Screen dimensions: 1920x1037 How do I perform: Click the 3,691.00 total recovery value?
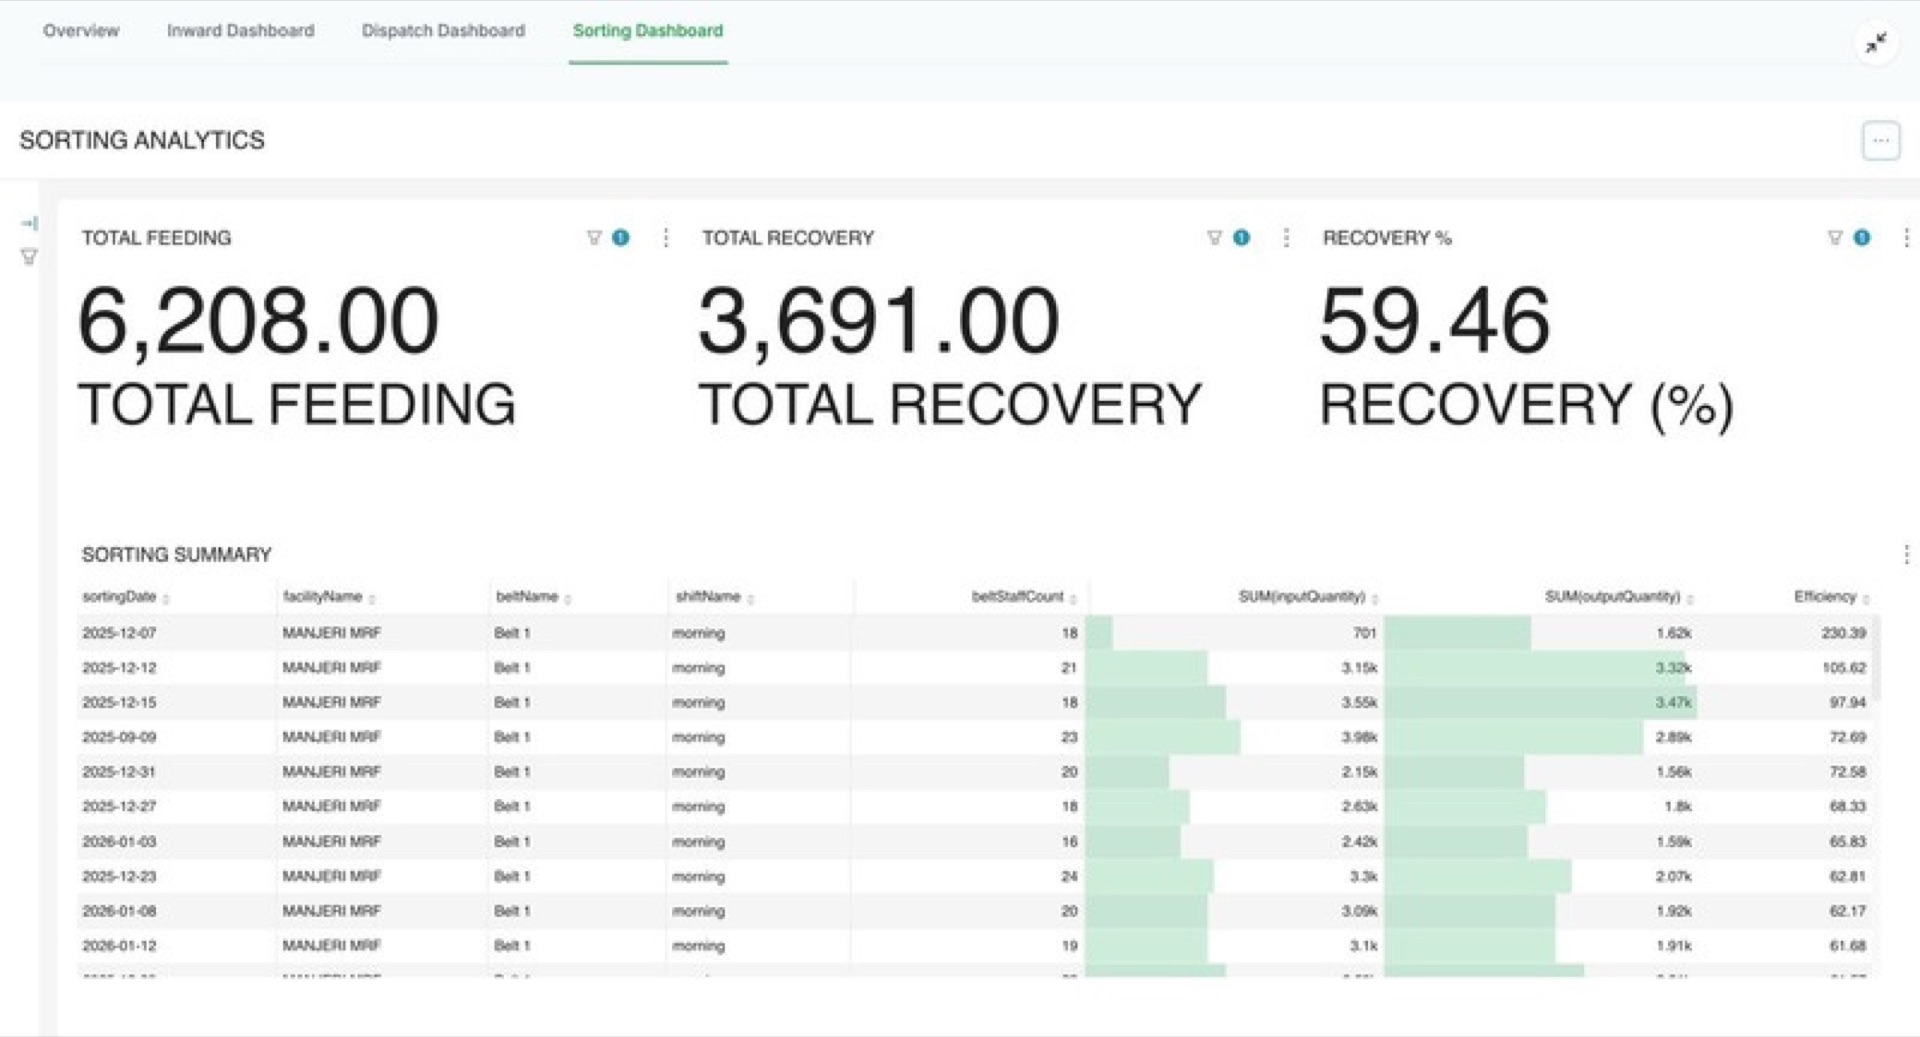[x=879, y=321]
